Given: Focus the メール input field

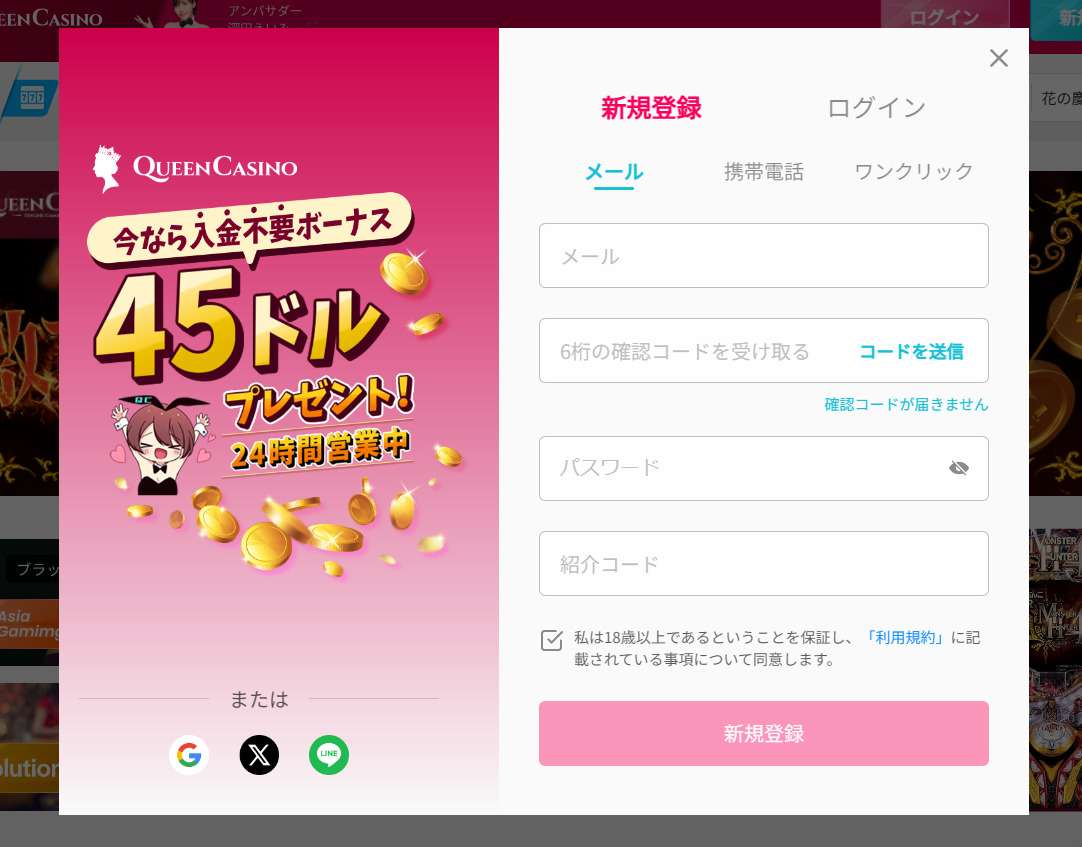Looking at the screenshot, I should coord(763,255).
